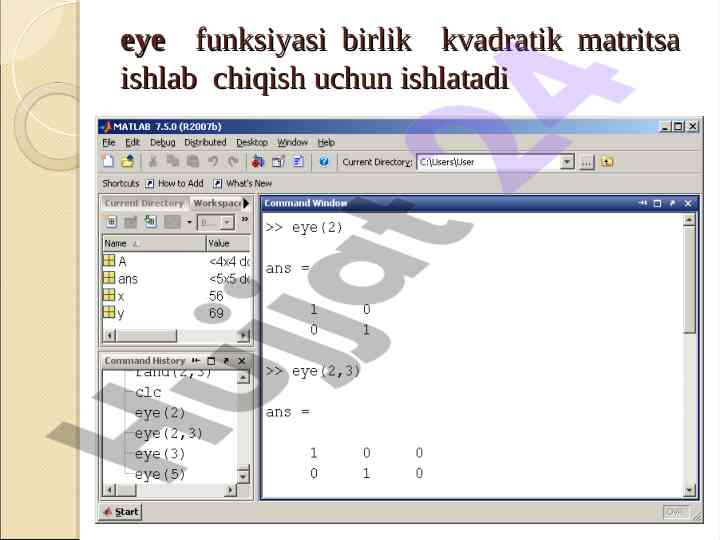Click Command Window scroll up arrow
Image resolution: width=720 pixels, height=540 pixels.
pyautogui.click(x=689, y=220)
